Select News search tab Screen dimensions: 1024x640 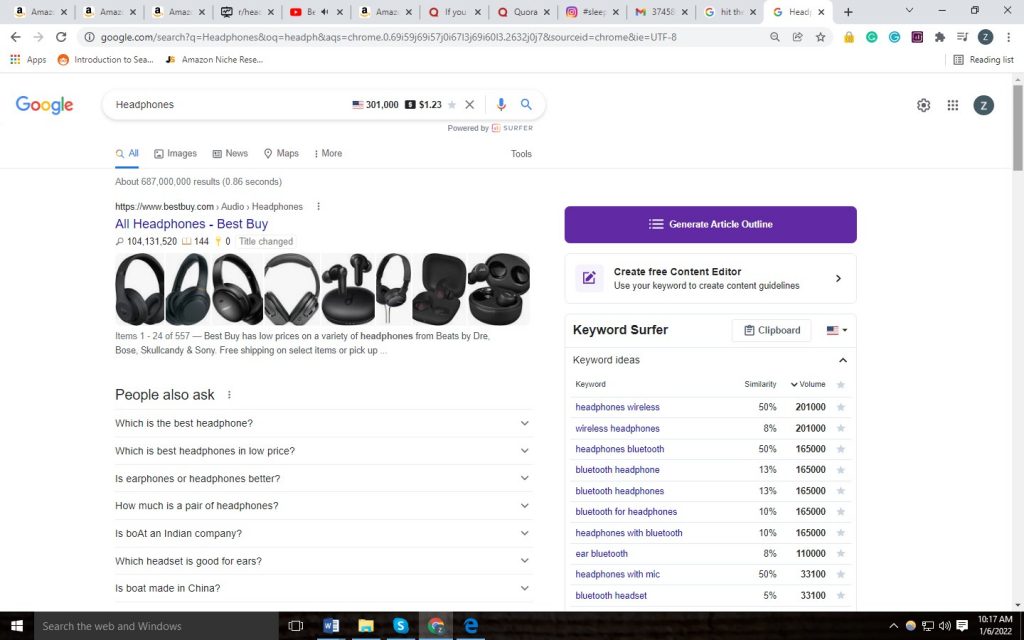coord(230,153)
